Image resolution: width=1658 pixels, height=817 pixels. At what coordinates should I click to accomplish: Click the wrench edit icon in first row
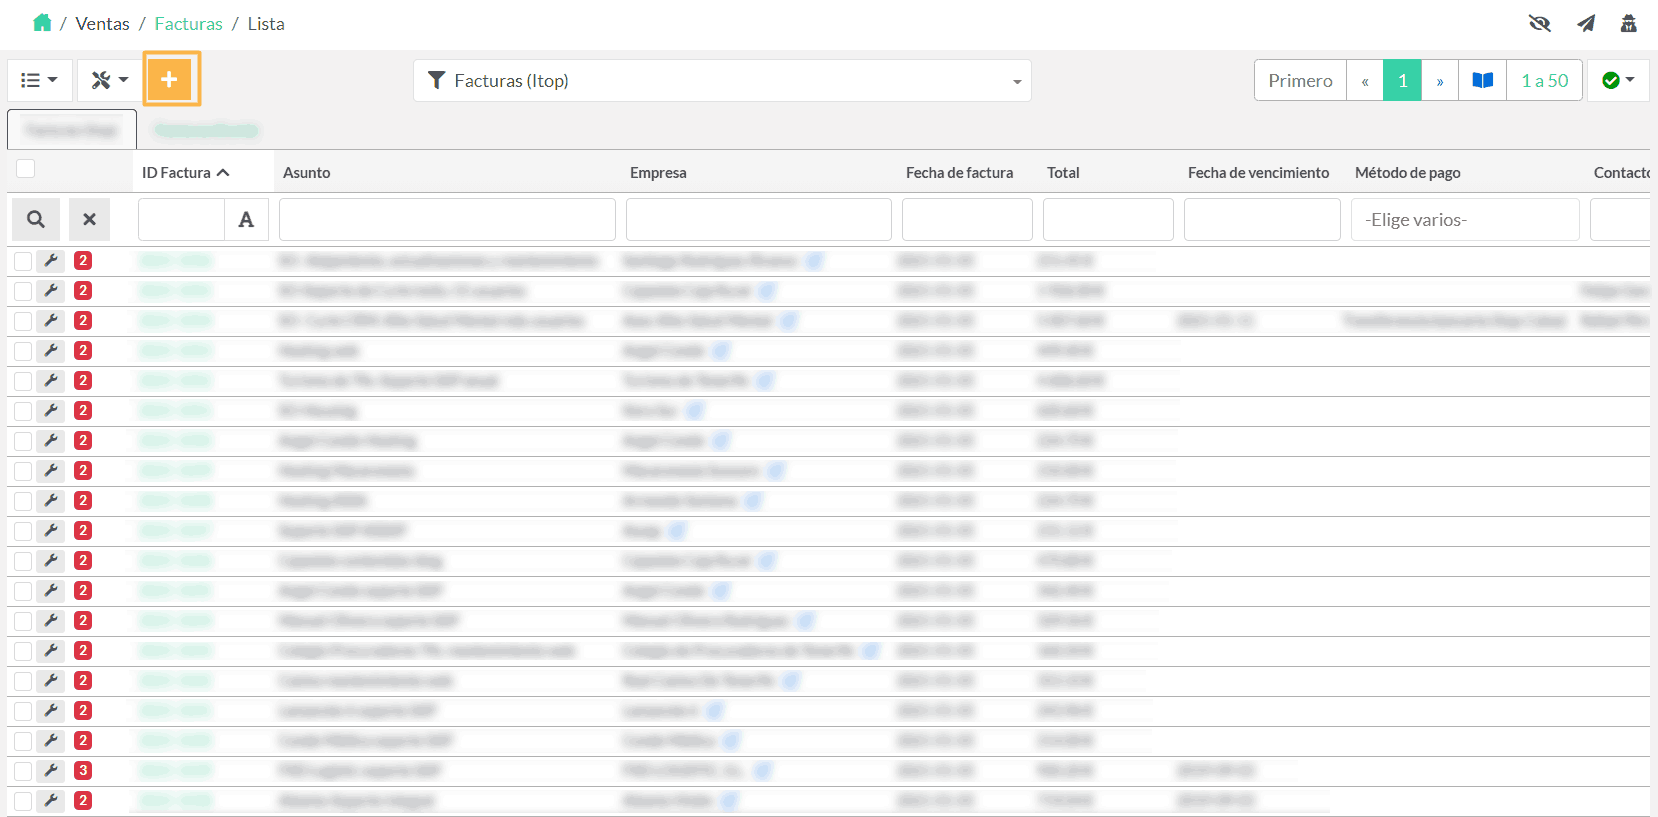tap(51, 261)
